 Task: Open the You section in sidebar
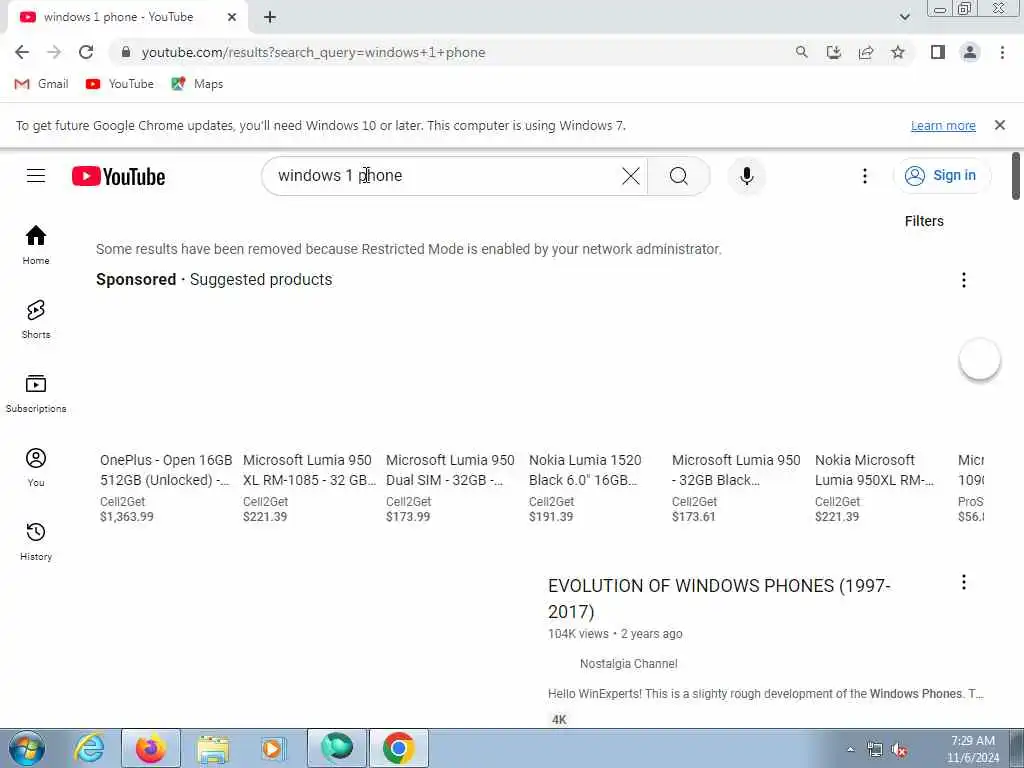click(x=36, y=467)
